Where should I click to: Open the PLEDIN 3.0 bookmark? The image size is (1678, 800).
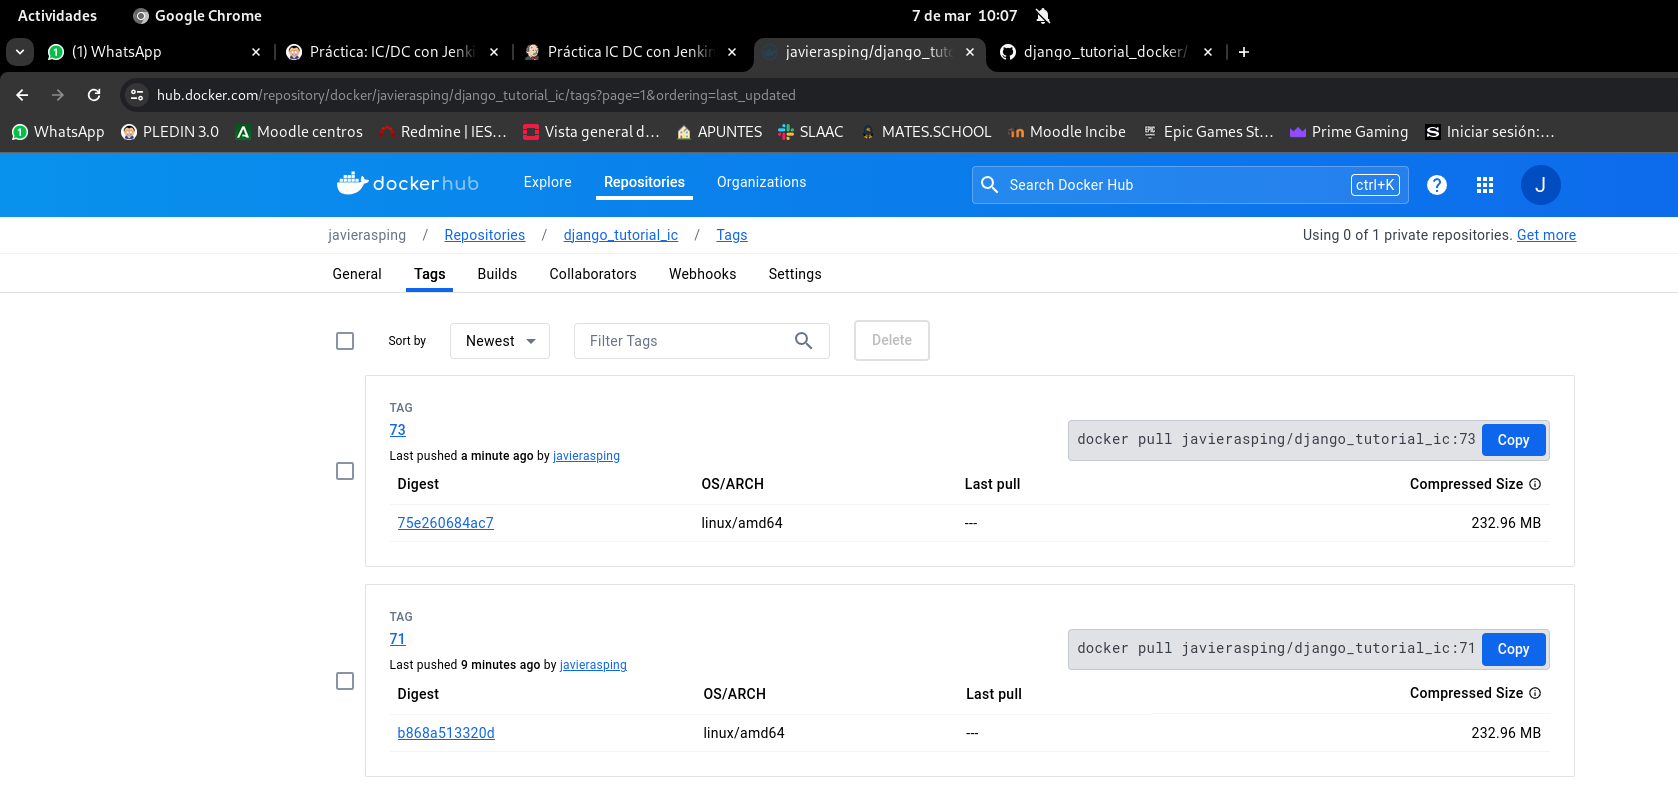(x=170, y=132)
